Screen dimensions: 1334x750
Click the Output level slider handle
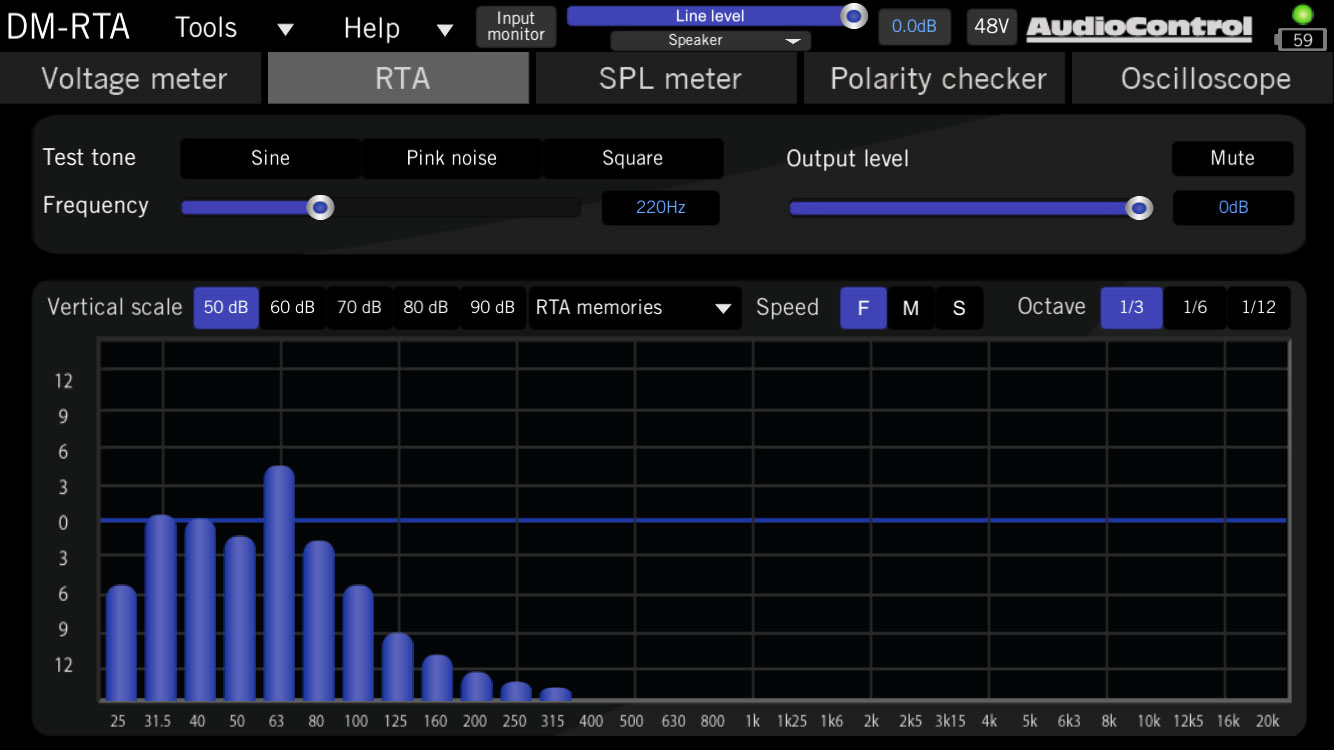click(1138, 208)
